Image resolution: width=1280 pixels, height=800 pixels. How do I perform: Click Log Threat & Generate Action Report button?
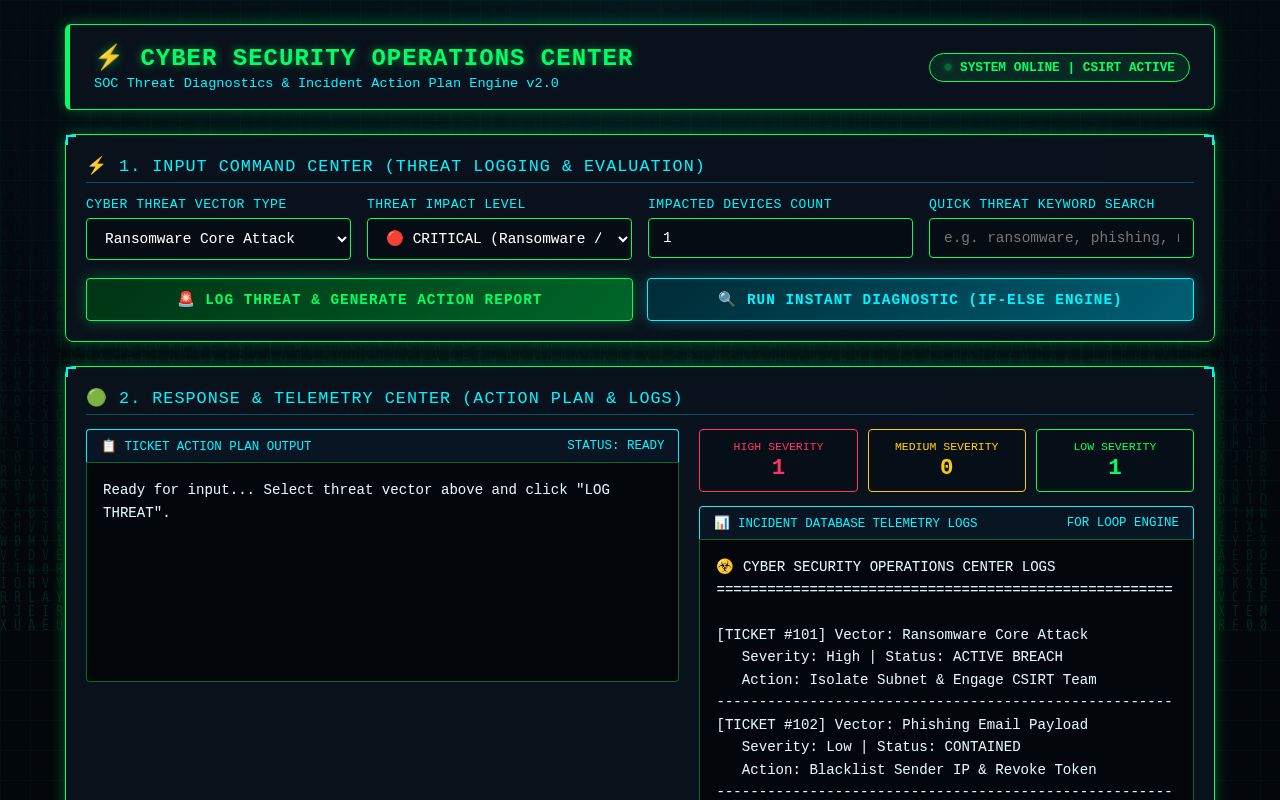pos(359,299)
